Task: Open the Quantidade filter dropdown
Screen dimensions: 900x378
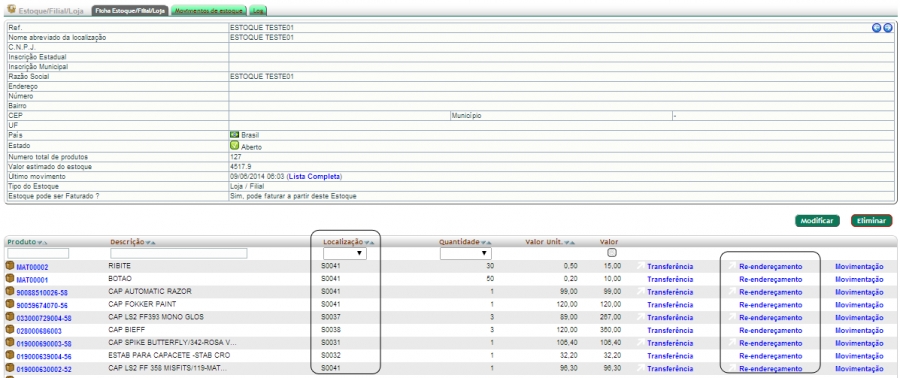Action: click(x=465, y=254)
